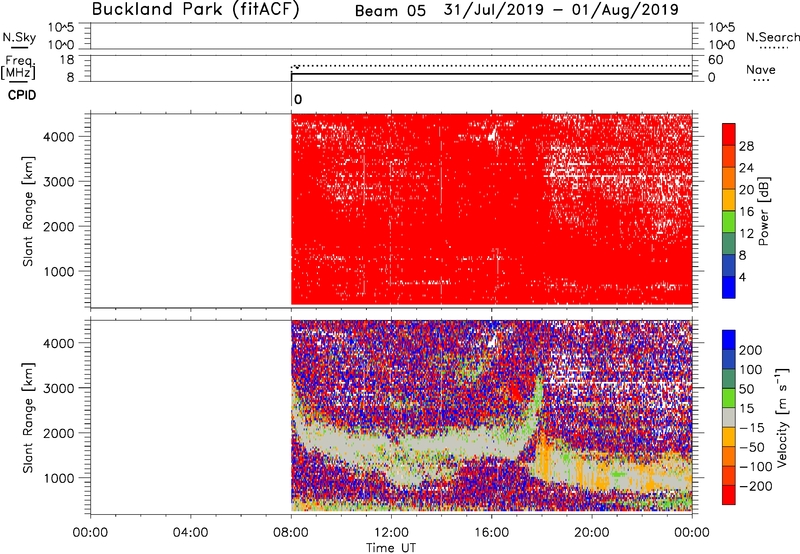This screenshot has width=800, height=554.
Task: Click the 10^5 tick on N.Sky axis
Action: 61,27
